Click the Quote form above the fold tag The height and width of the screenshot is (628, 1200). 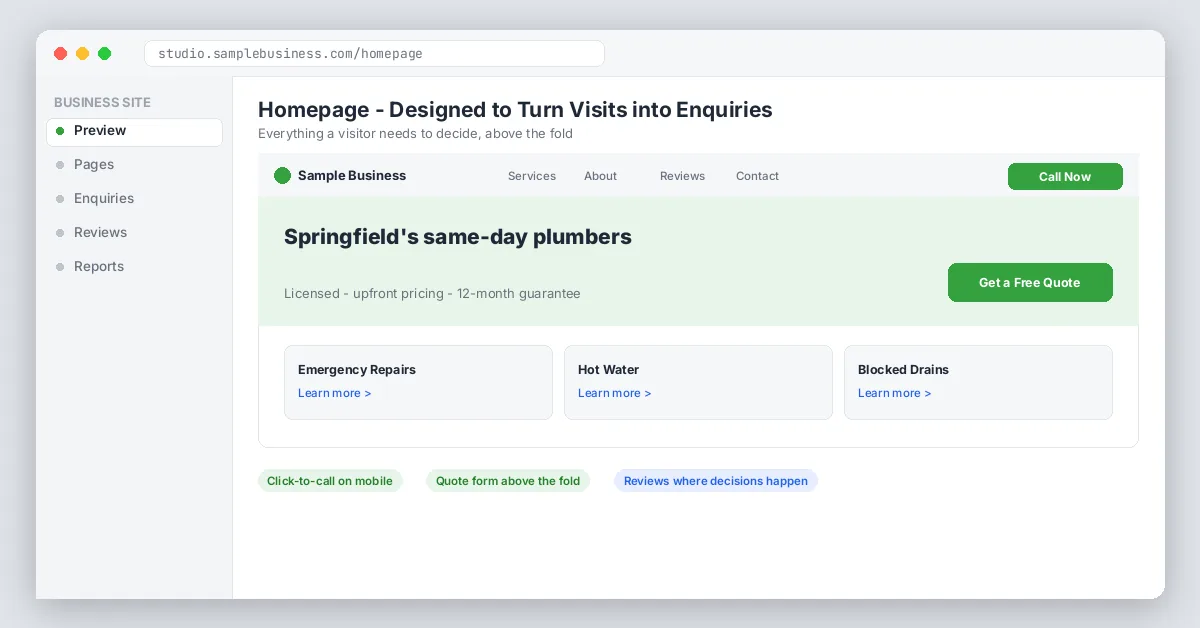point(508,481)
